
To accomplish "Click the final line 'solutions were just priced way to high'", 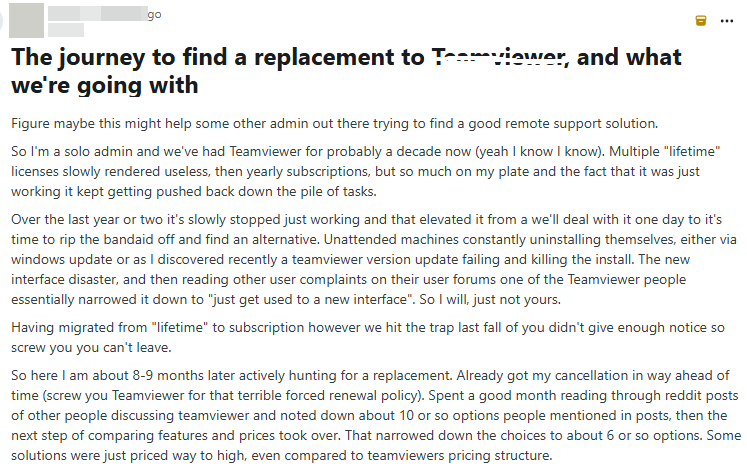I will tap(282, 455).
